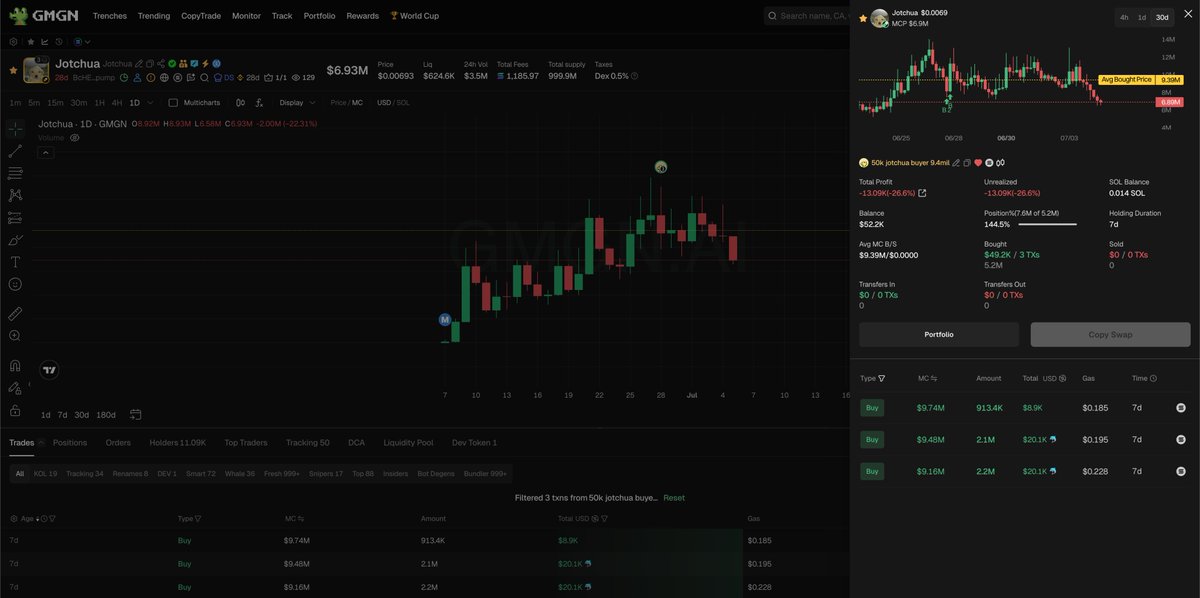
Task: Expand the timeframe interval dropdown
Action: coord(150,102)
